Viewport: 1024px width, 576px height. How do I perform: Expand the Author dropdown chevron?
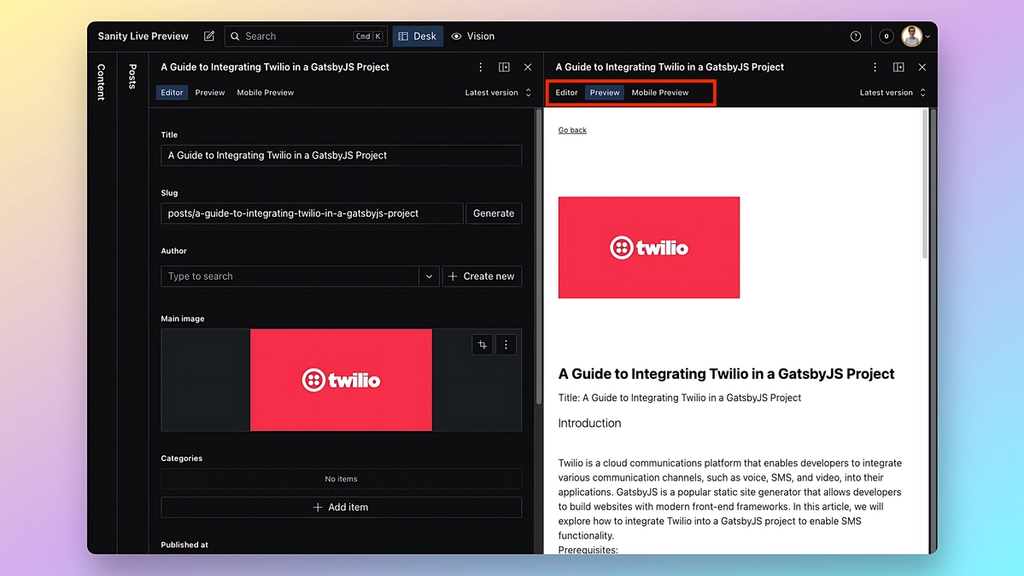[429, 276]
